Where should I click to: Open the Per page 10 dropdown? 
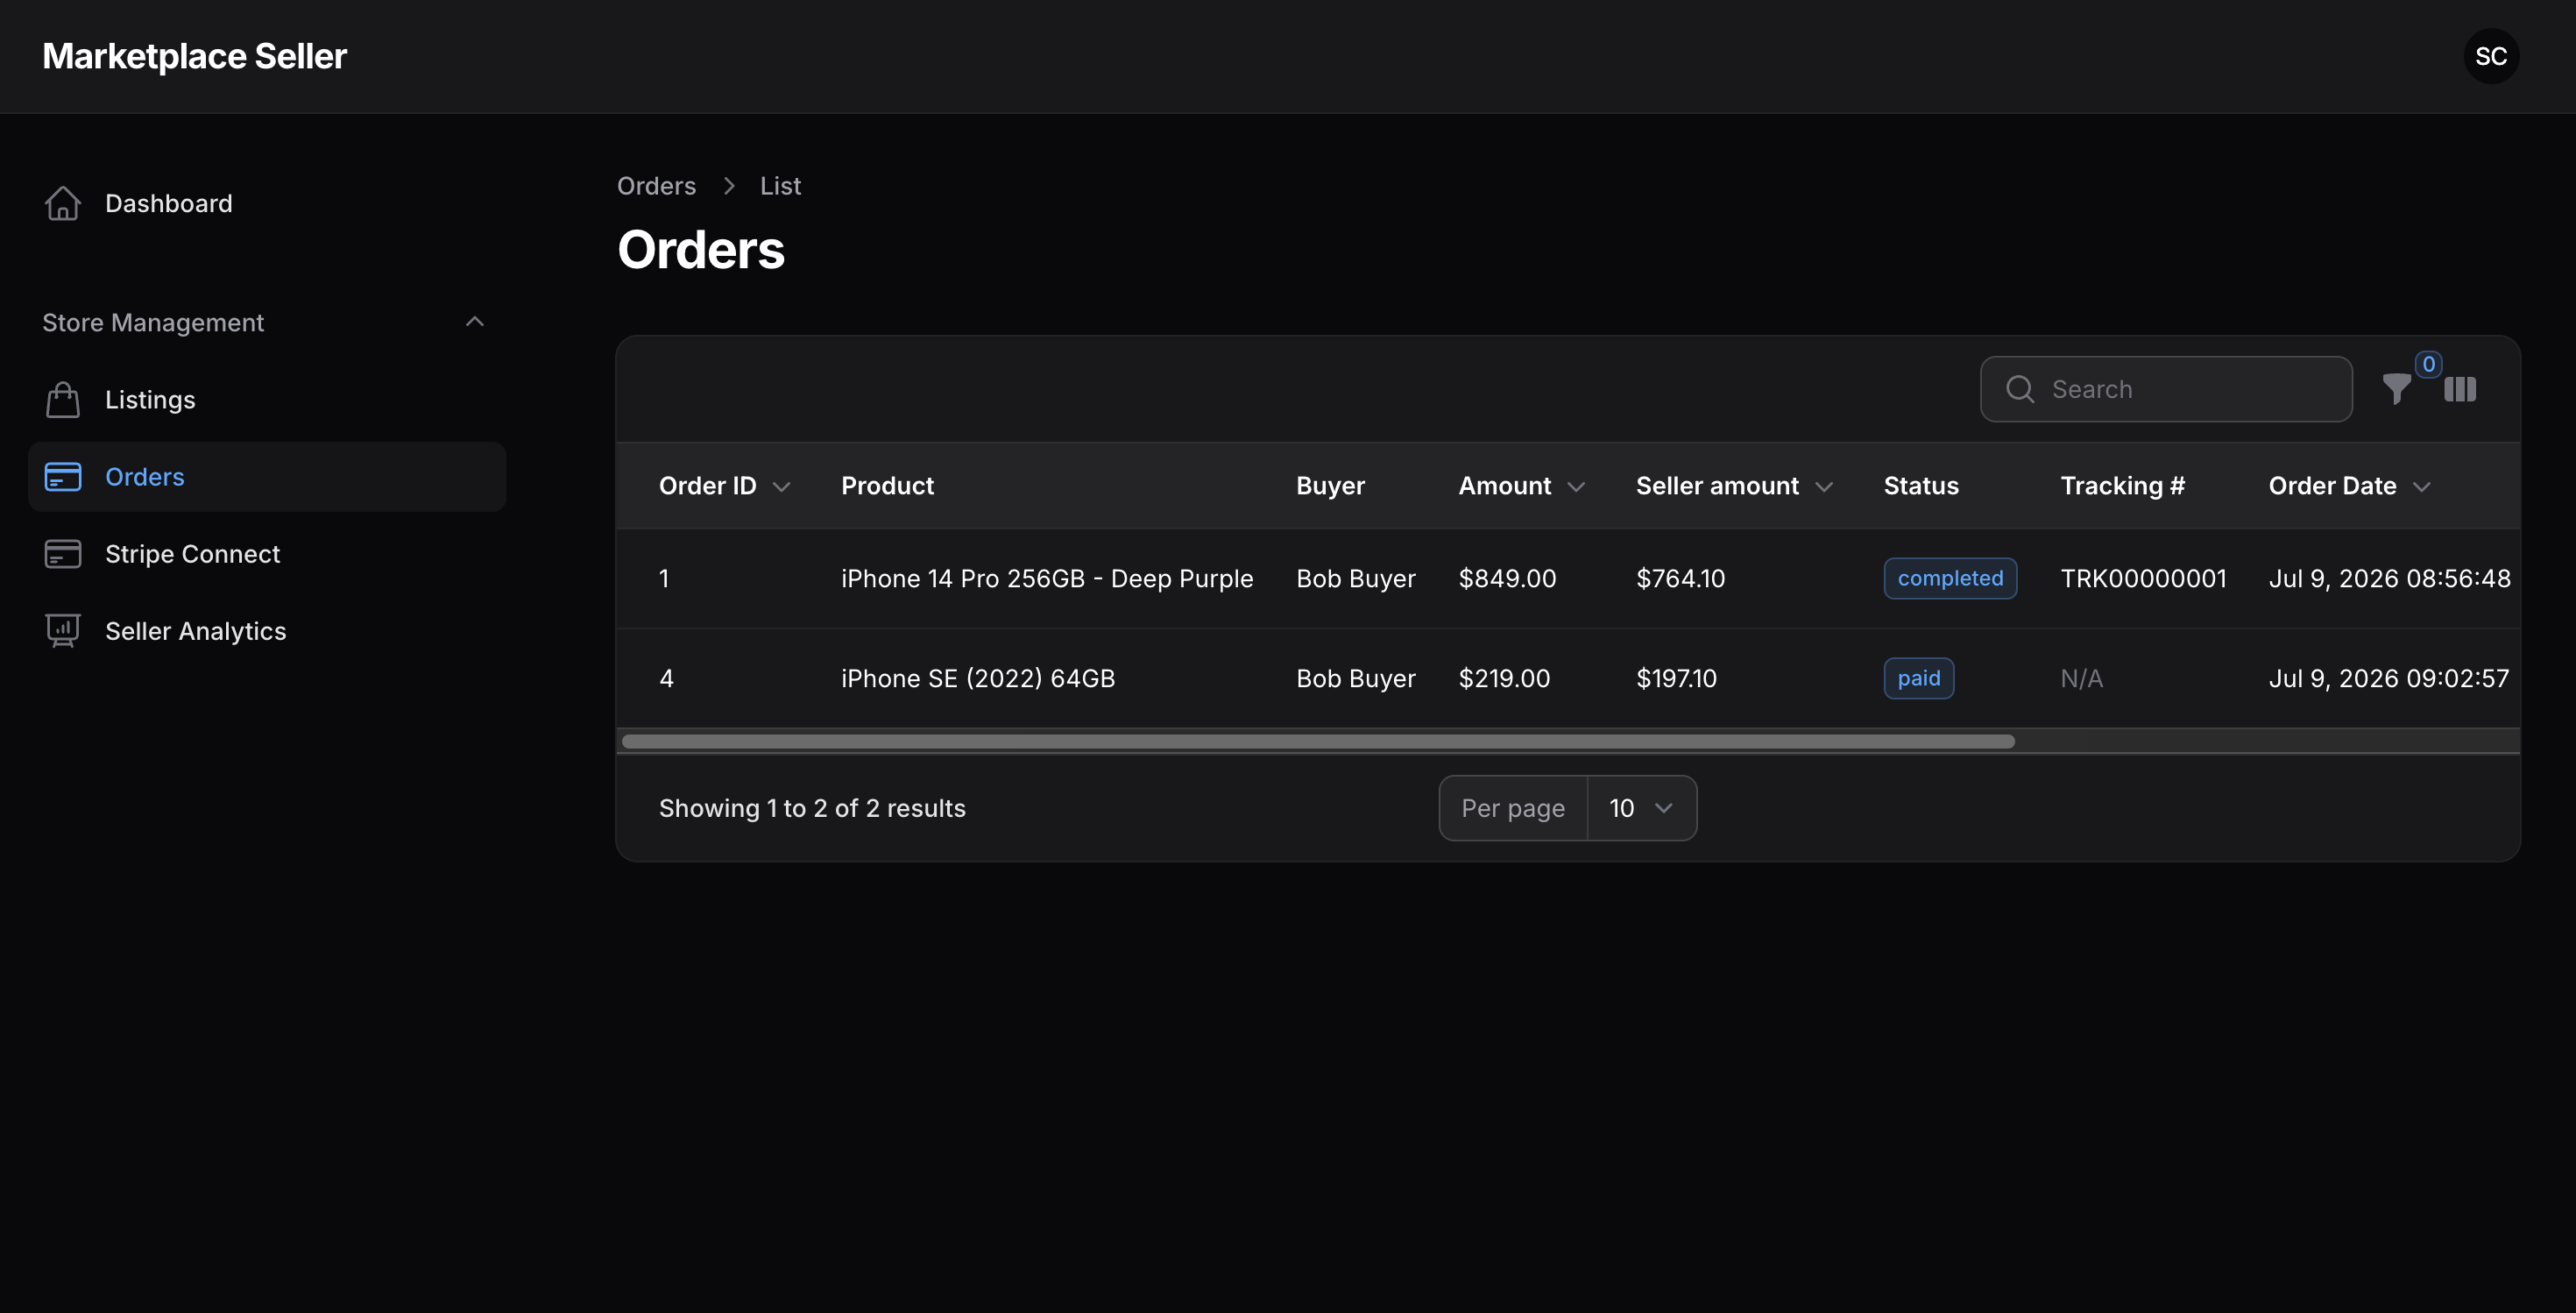coord(1641,808)
